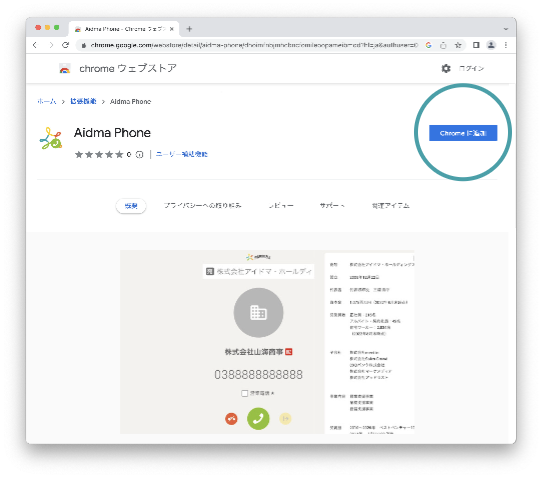Click the Aidma Phone heading text
This screenshot has width=542, height=478.
pyautogui.click(x=112, y=133)
